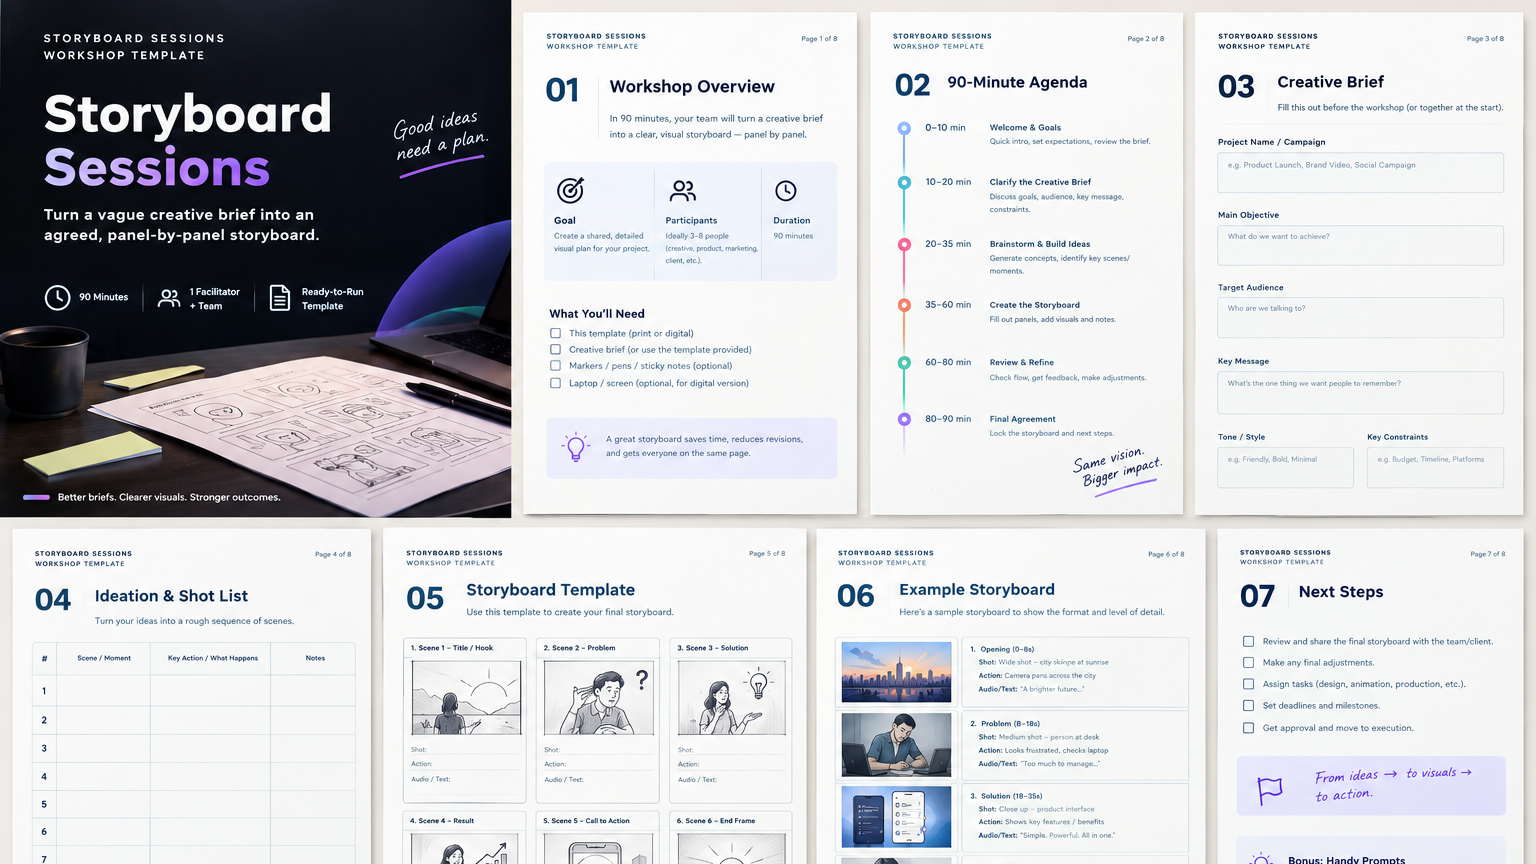This screenshot has height=864, width=1536.
Task: Check 'Get approval and move to execution'
Action: [1248, 728]
